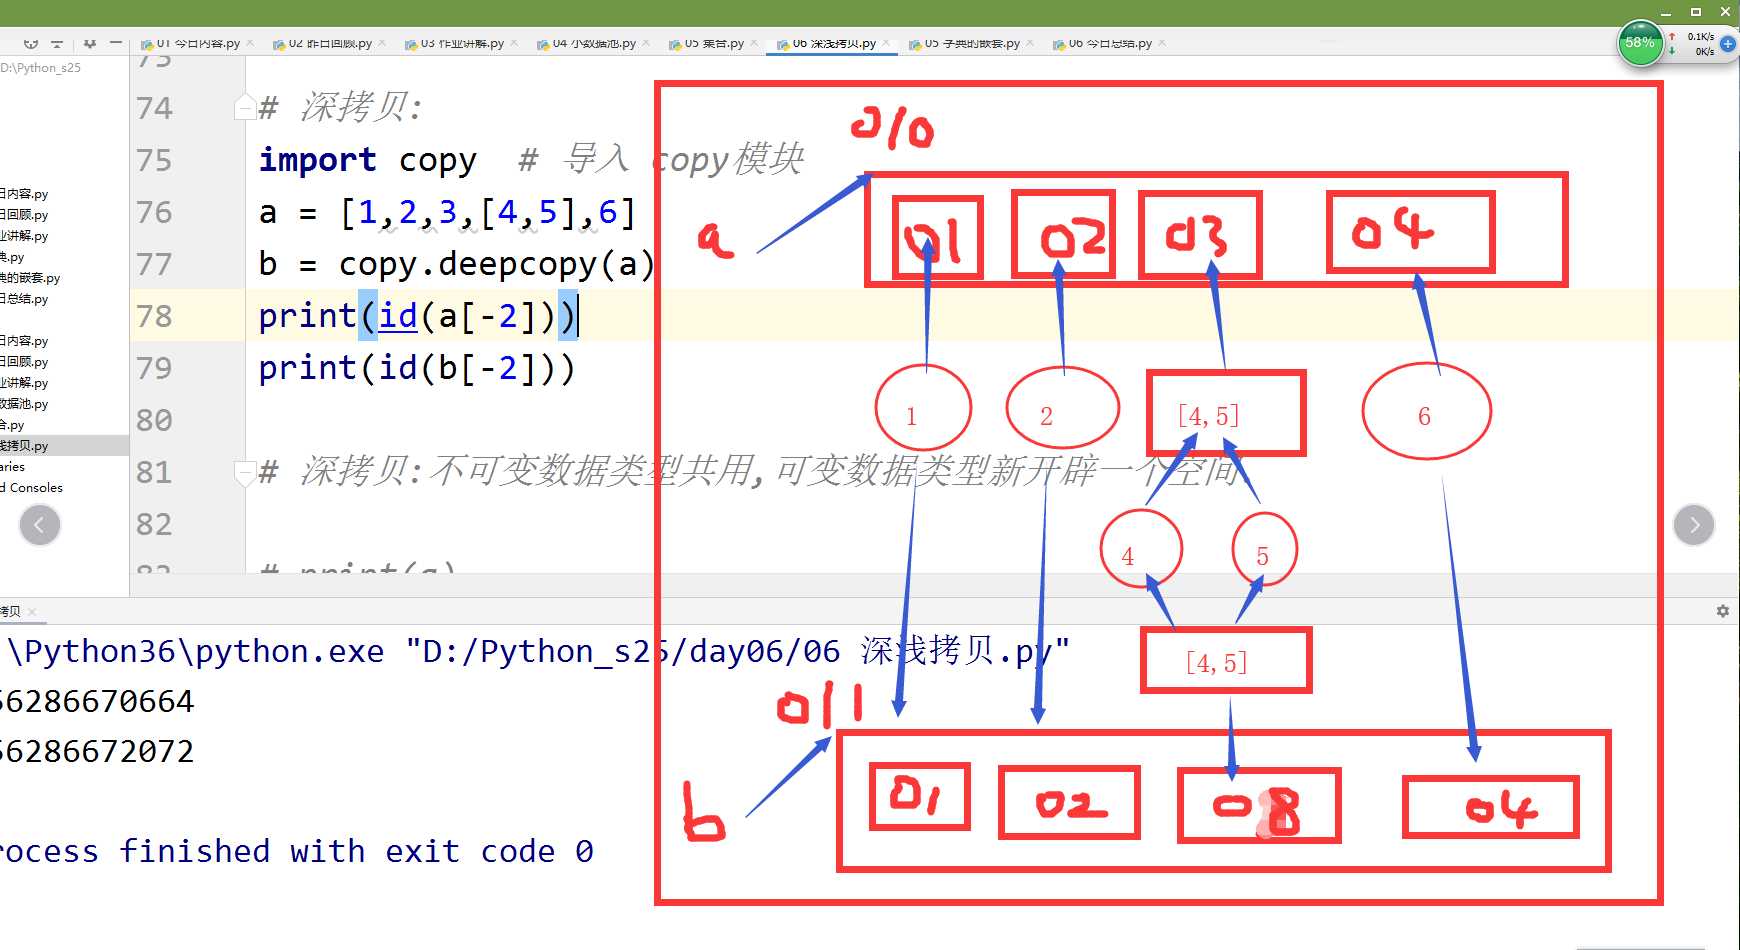This screenshot has height=950, width=1740.
Task: Click the print(id(b[-2])) statement
Action: (x=417, y=368)
